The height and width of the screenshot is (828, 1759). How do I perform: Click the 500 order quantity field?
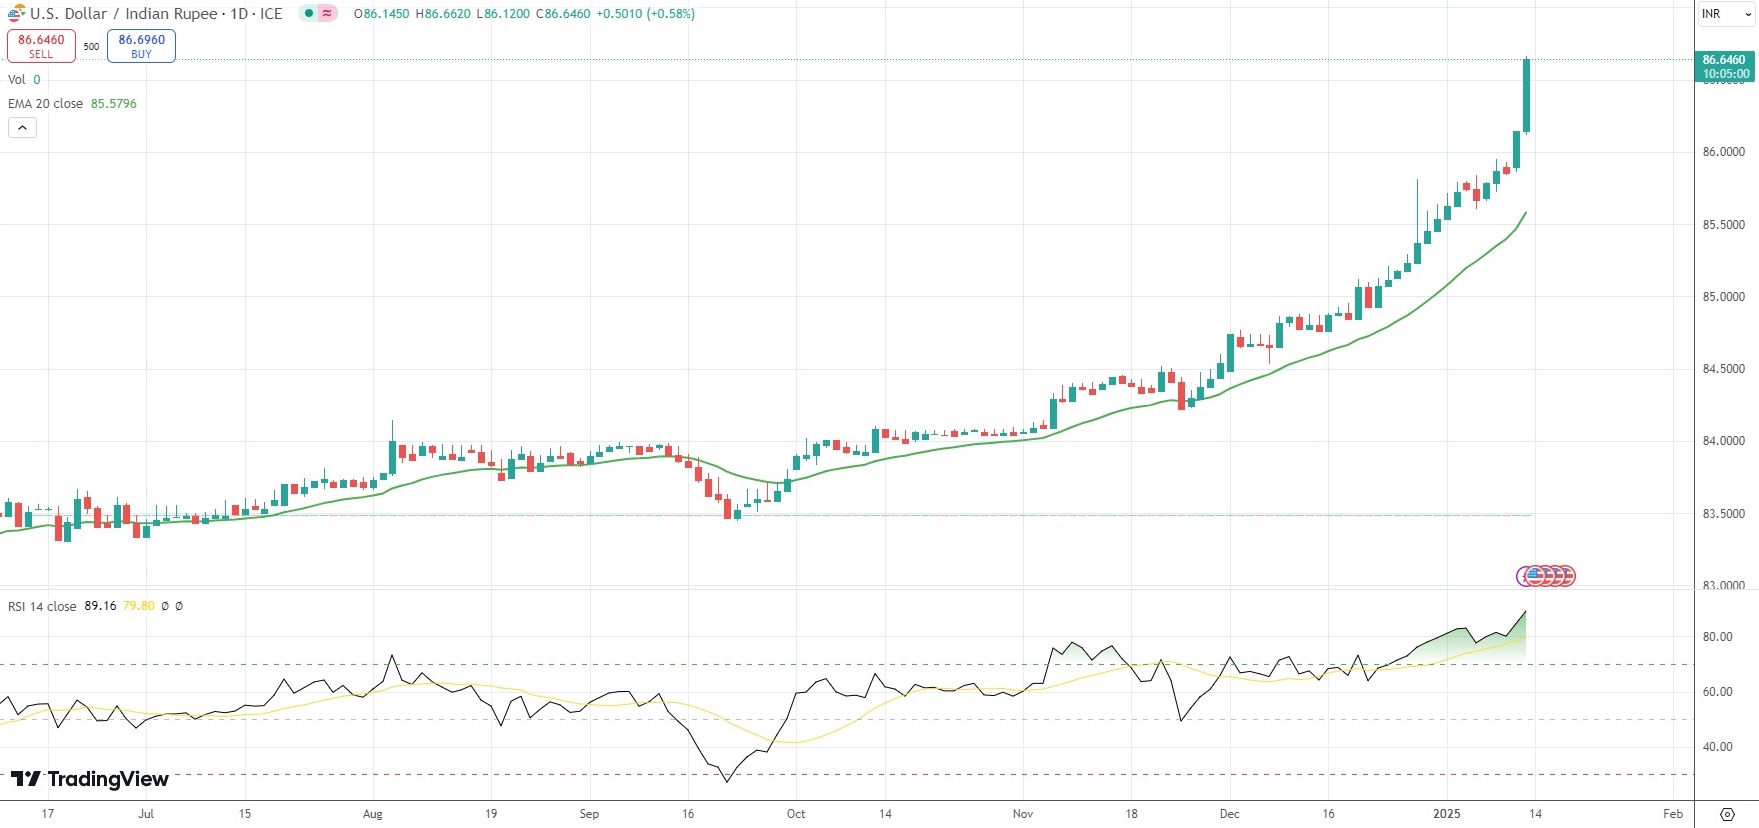click(91, 46)
